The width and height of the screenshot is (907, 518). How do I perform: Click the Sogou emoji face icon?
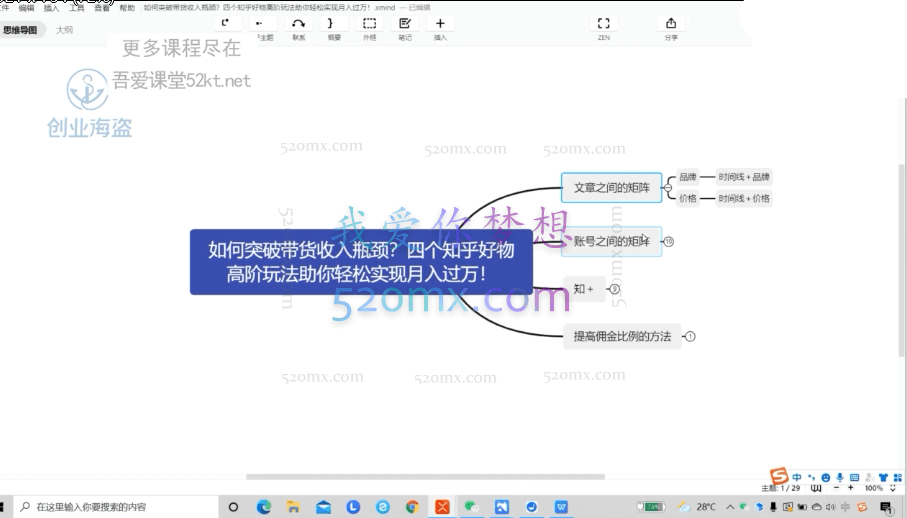click(825, 478)
